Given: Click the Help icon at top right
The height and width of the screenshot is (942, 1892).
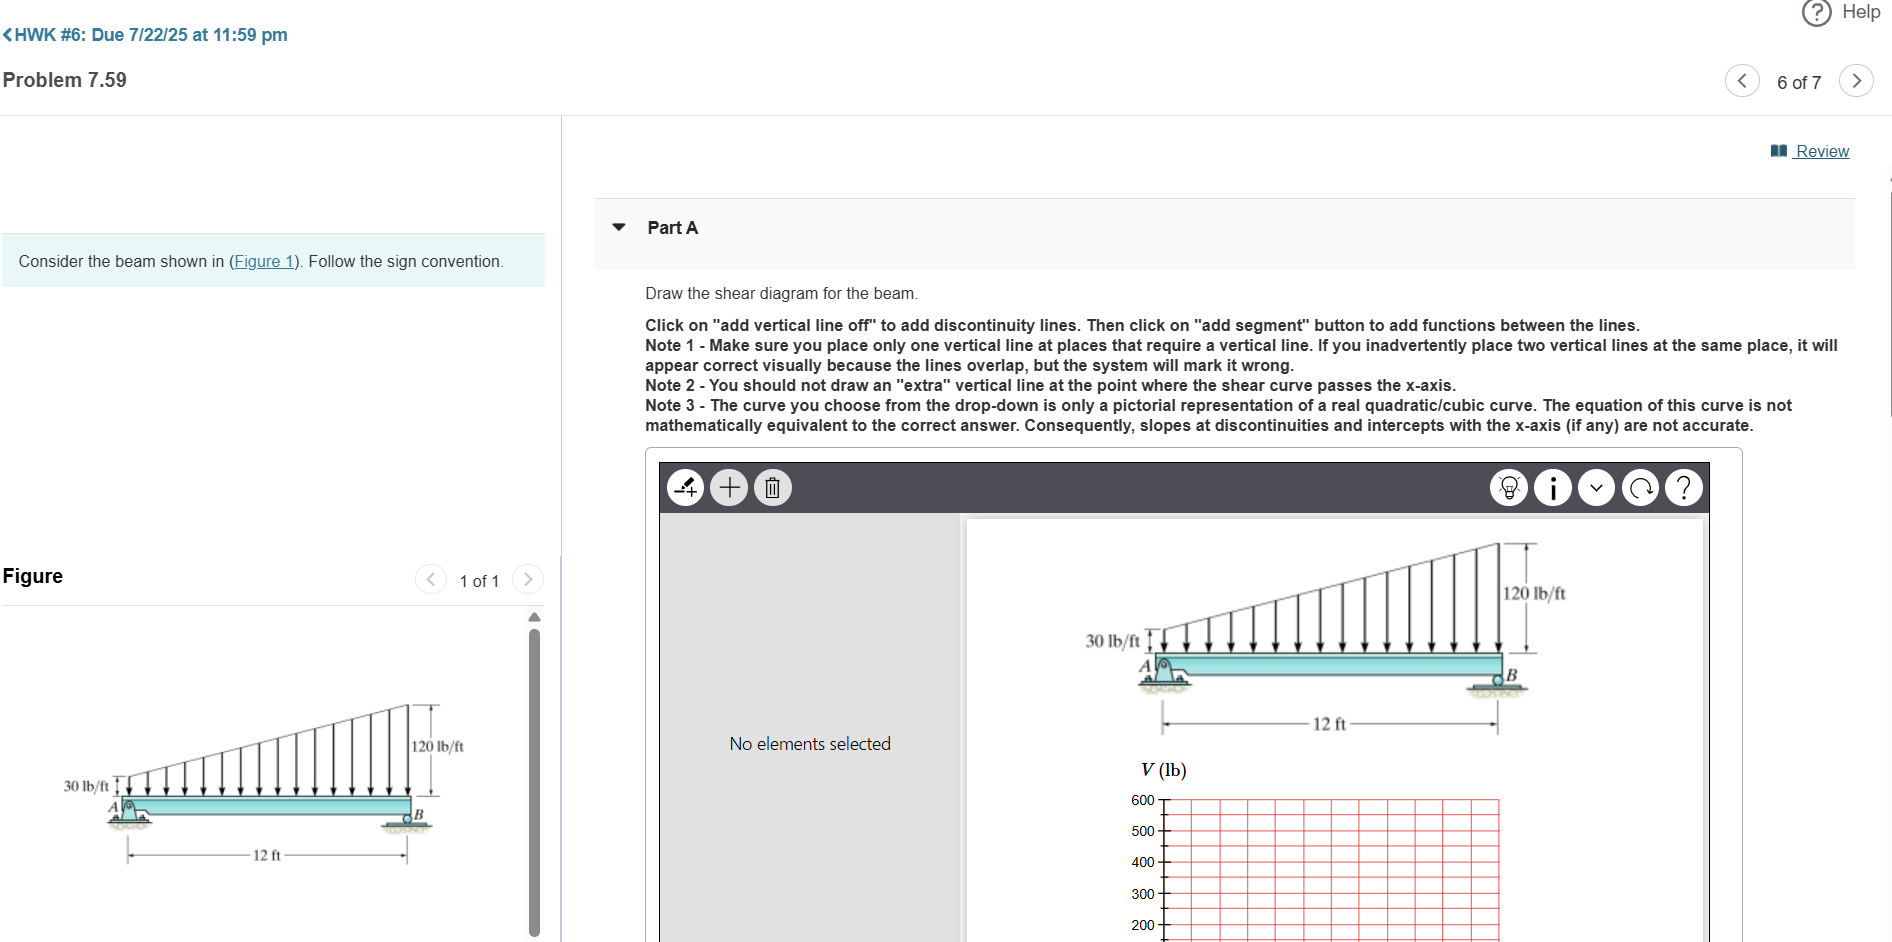Looking at the screenshot, I should point(1816,12).
